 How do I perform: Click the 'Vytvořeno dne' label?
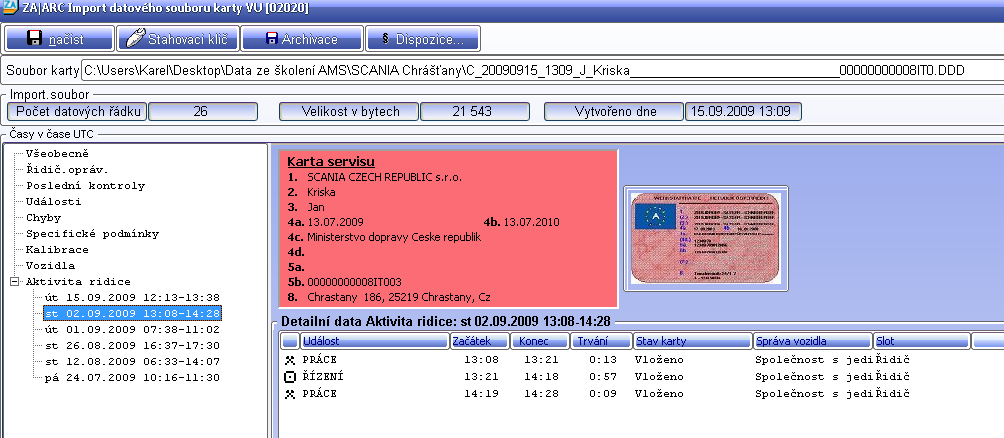613,111
